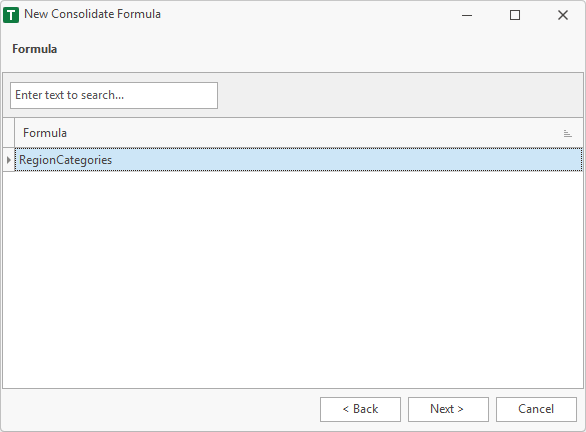Click the sort indicator icon in Formula header

[x=567, y=133]
